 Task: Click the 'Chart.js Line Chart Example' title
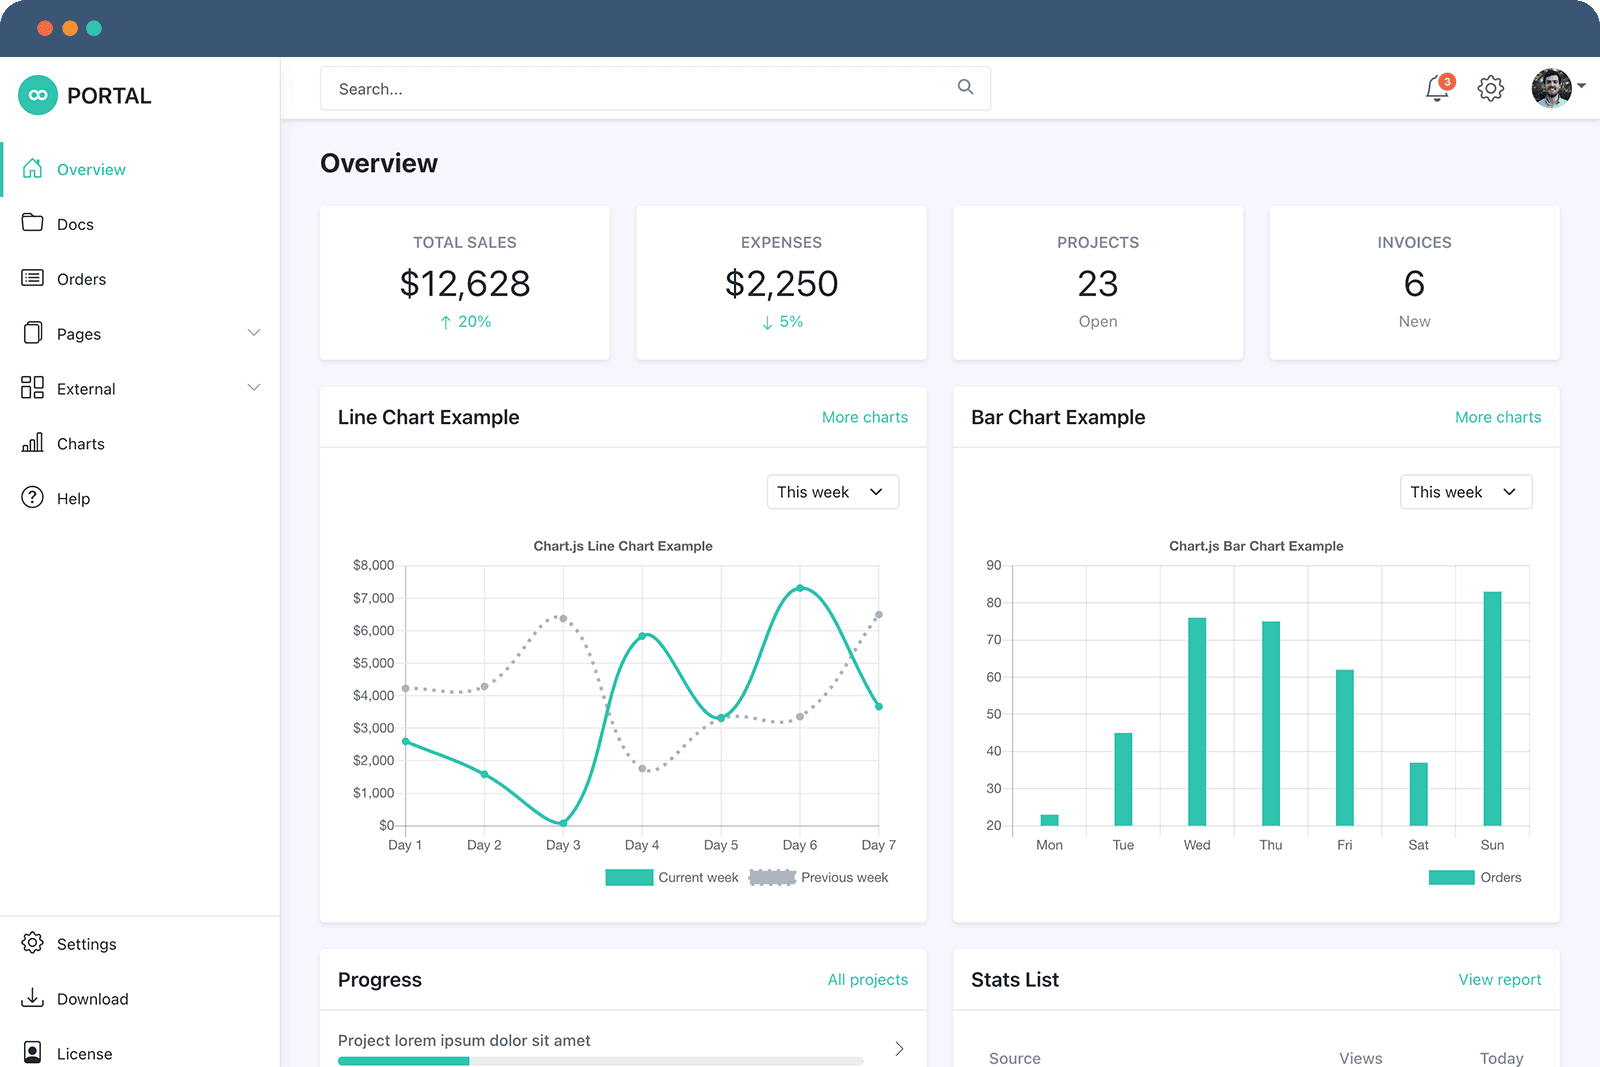coord(623,546)
